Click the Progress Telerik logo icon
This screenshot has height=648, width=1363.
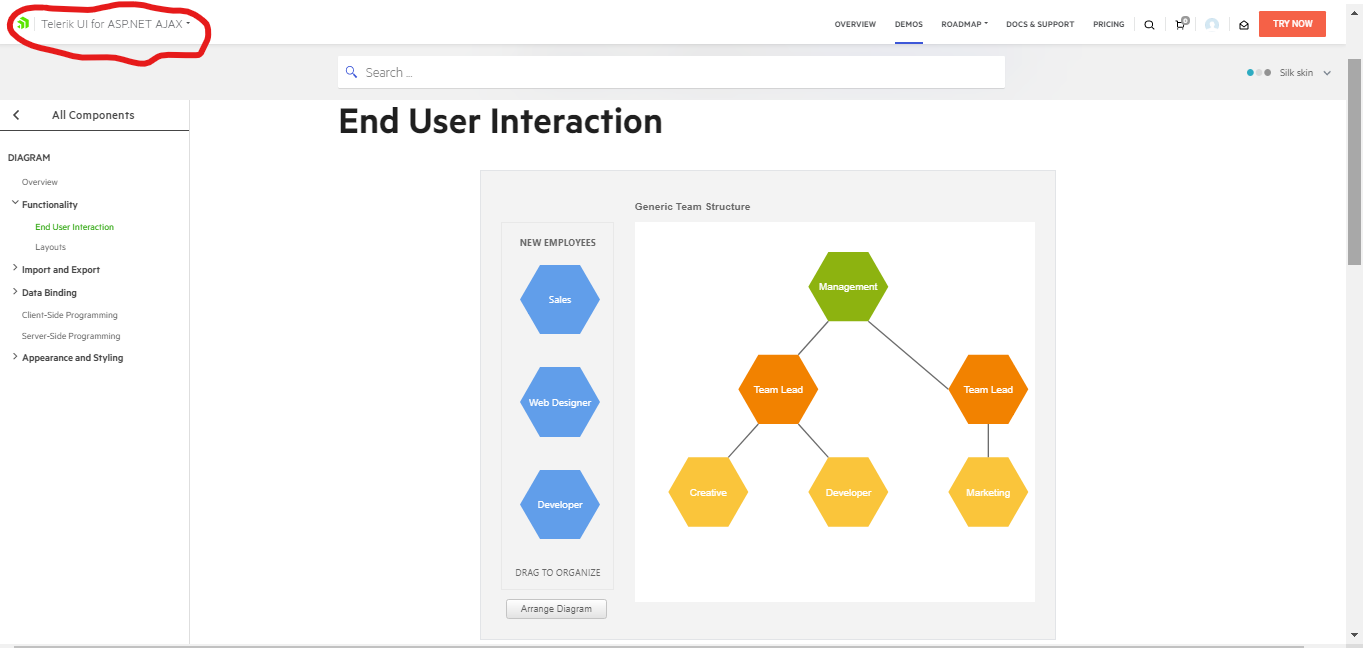coord(22,23)
